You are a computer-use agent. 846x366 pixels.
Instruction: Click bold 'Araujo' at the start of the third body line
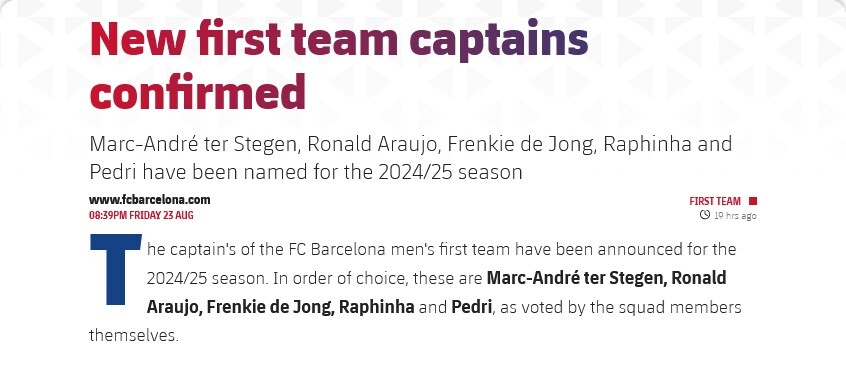(174, 308)
